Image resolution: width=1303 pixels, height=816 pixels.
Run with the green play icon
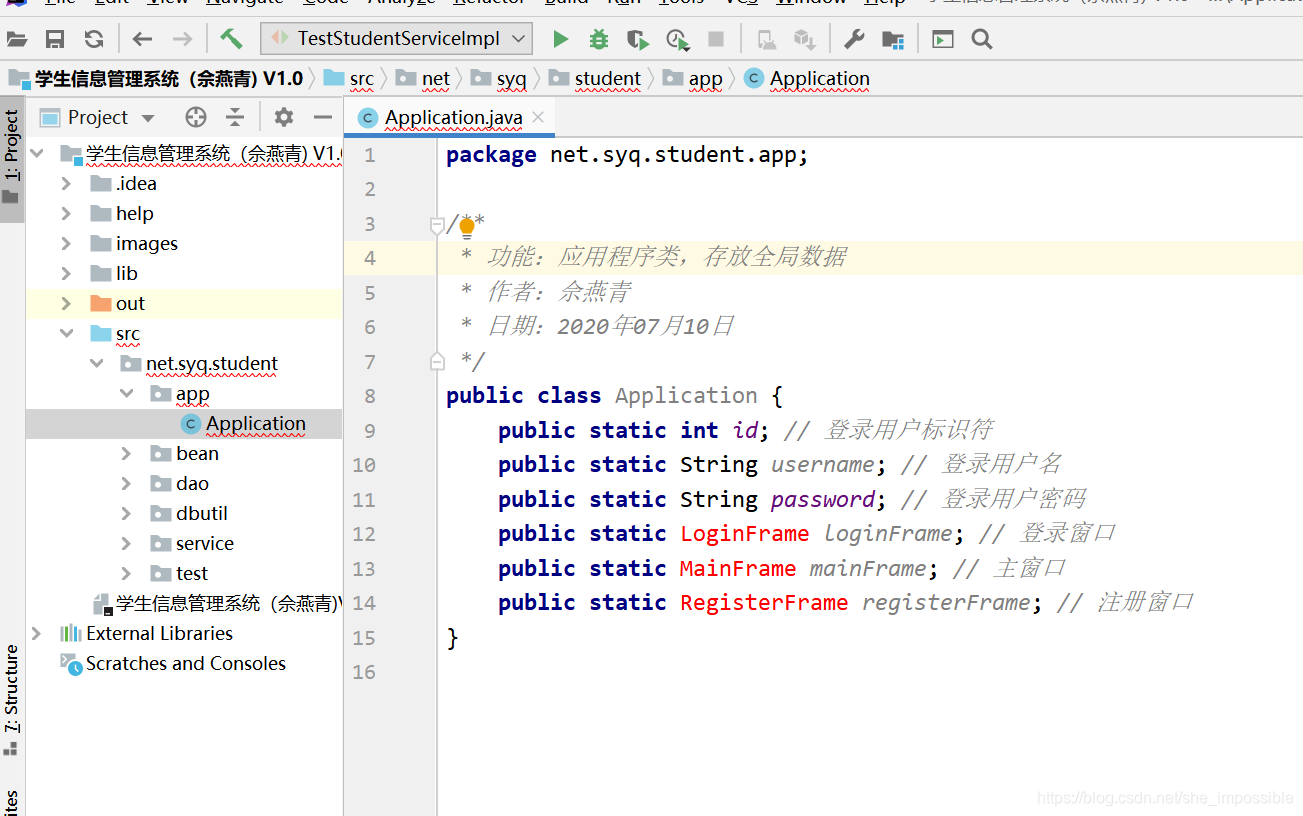click(560, 40)
